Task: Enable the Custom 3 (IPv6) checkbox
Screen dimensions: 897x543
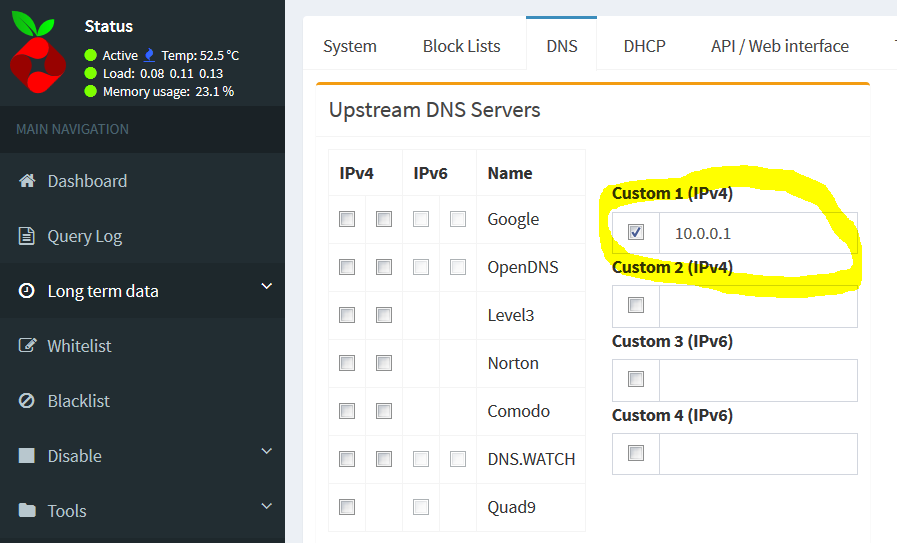Action: pyautogui.click(x=636, y=379)
